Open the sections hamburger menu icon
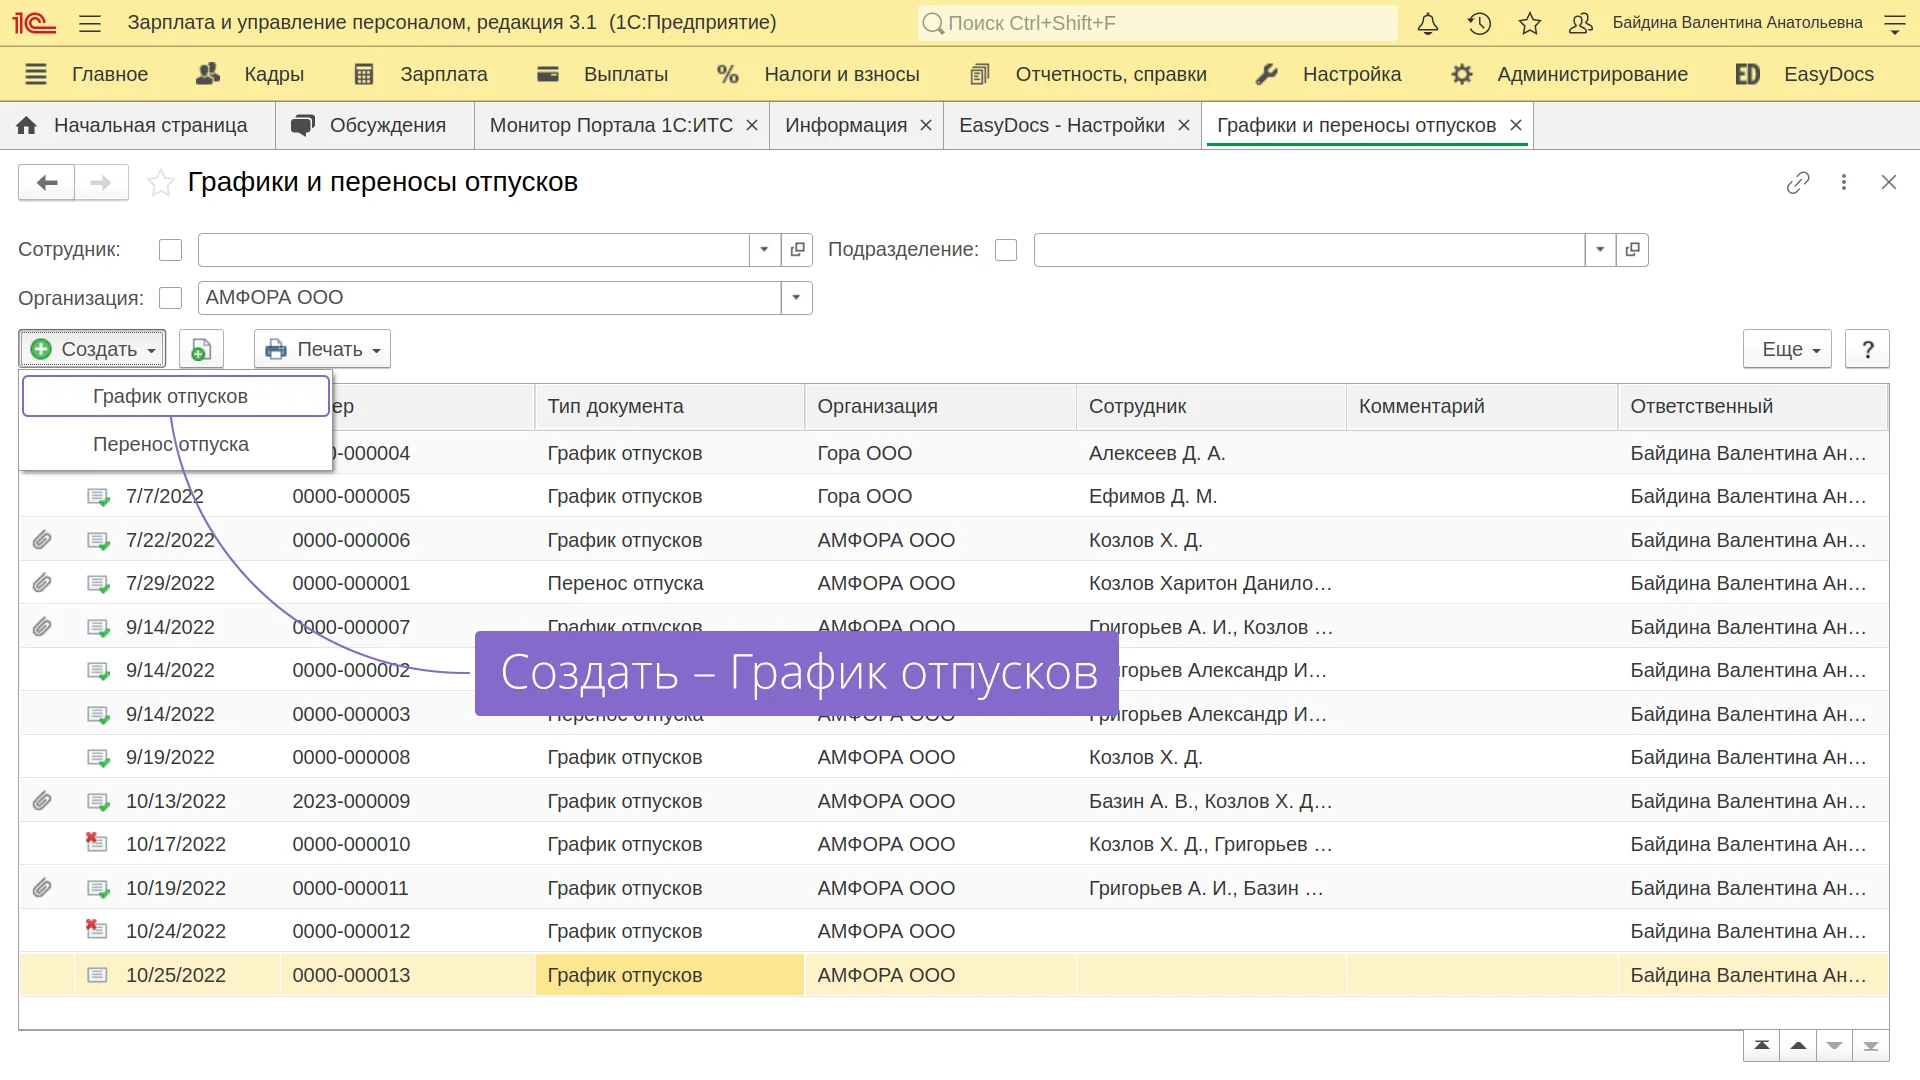This screenshot has width=1920, height=1080. coord(90,23)
